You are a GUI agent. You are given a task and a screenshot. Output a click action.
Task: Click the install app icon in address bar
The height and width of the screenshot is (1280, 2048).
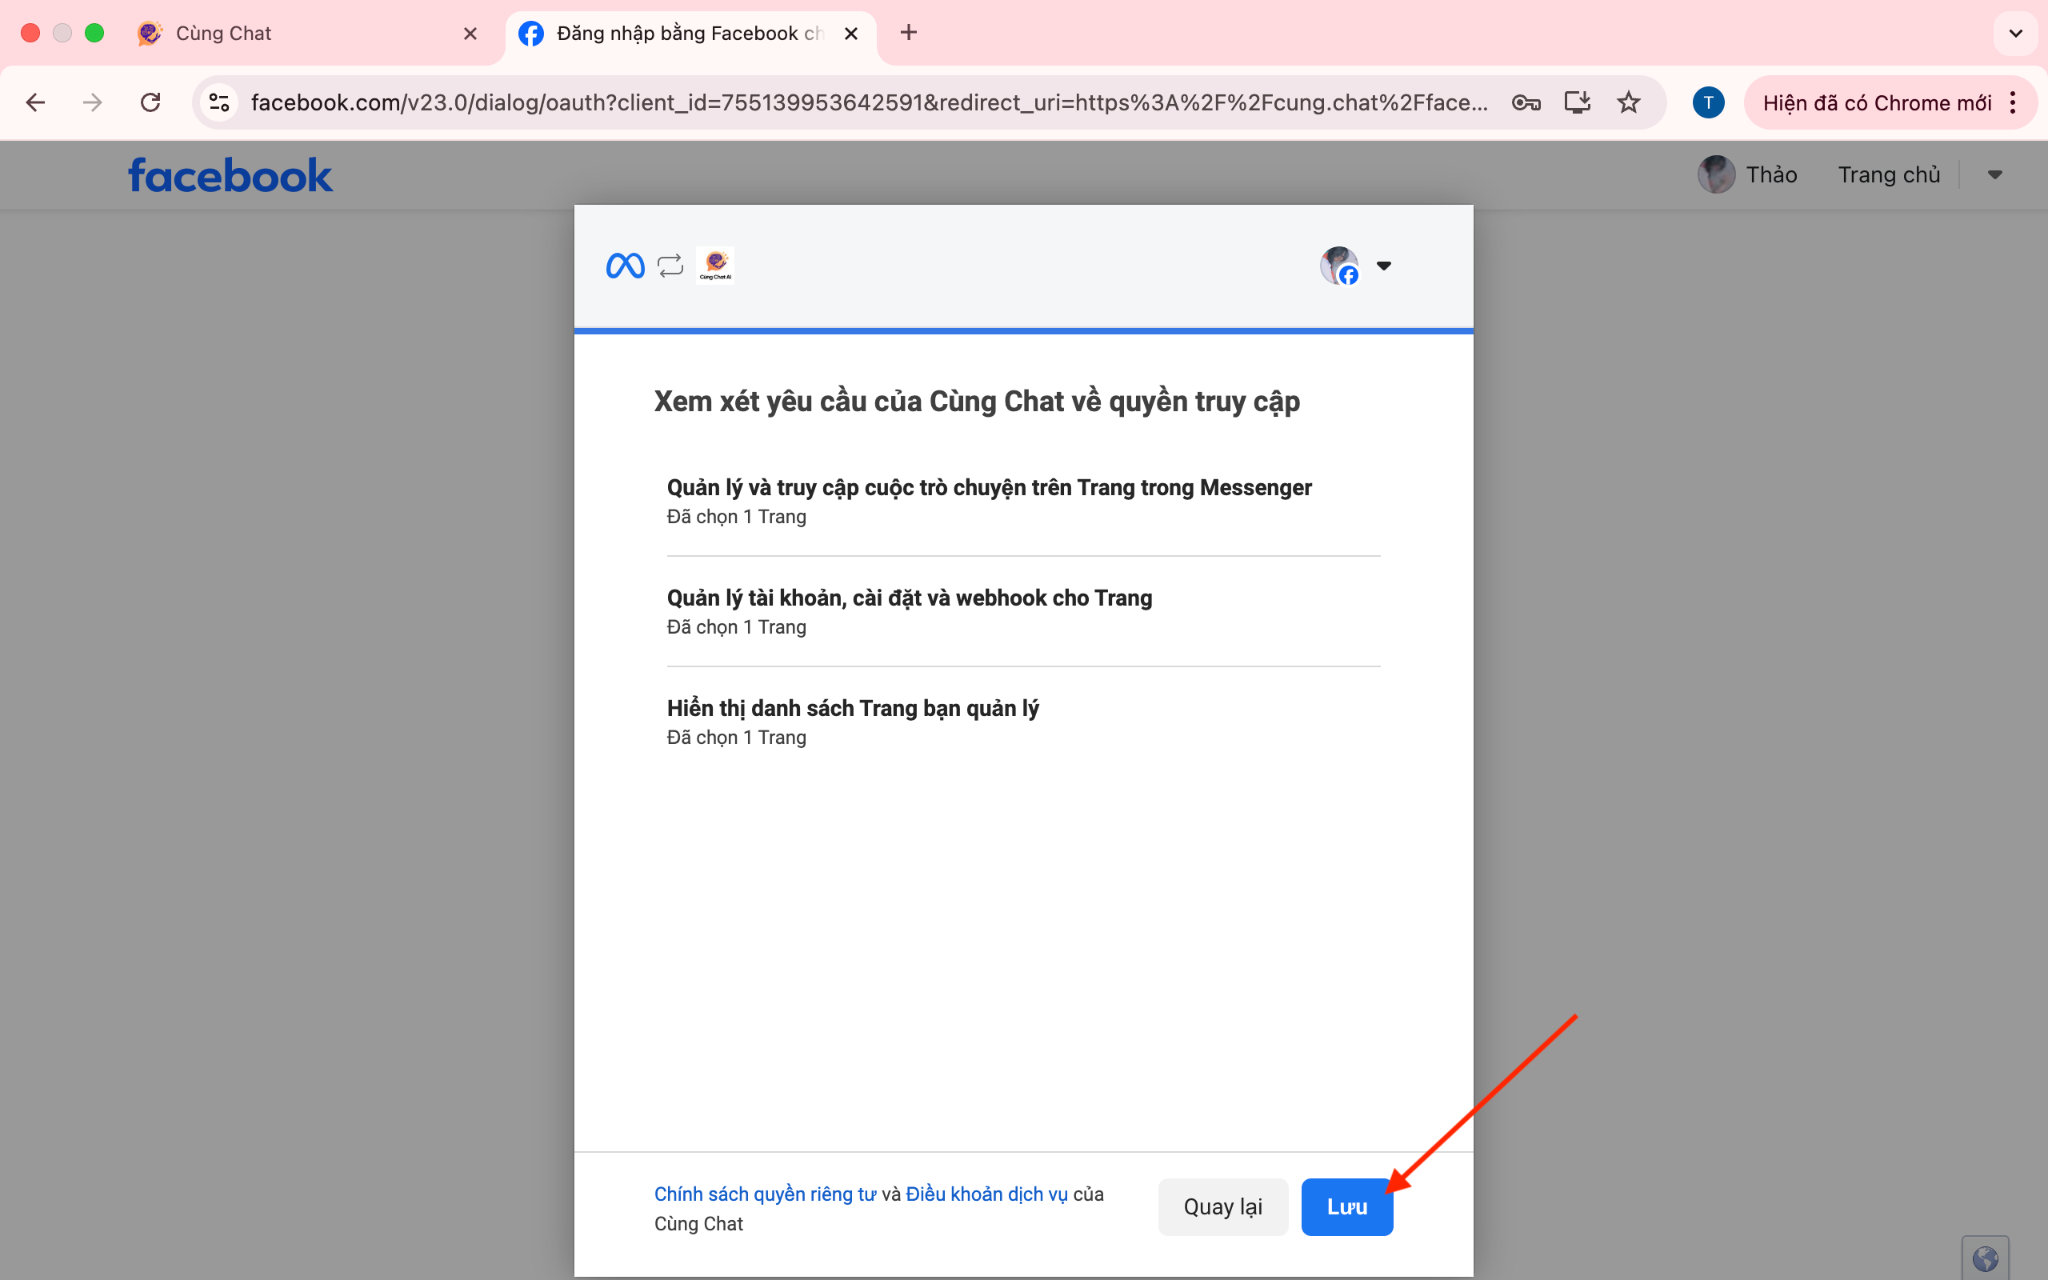(x=1577, y=103)
